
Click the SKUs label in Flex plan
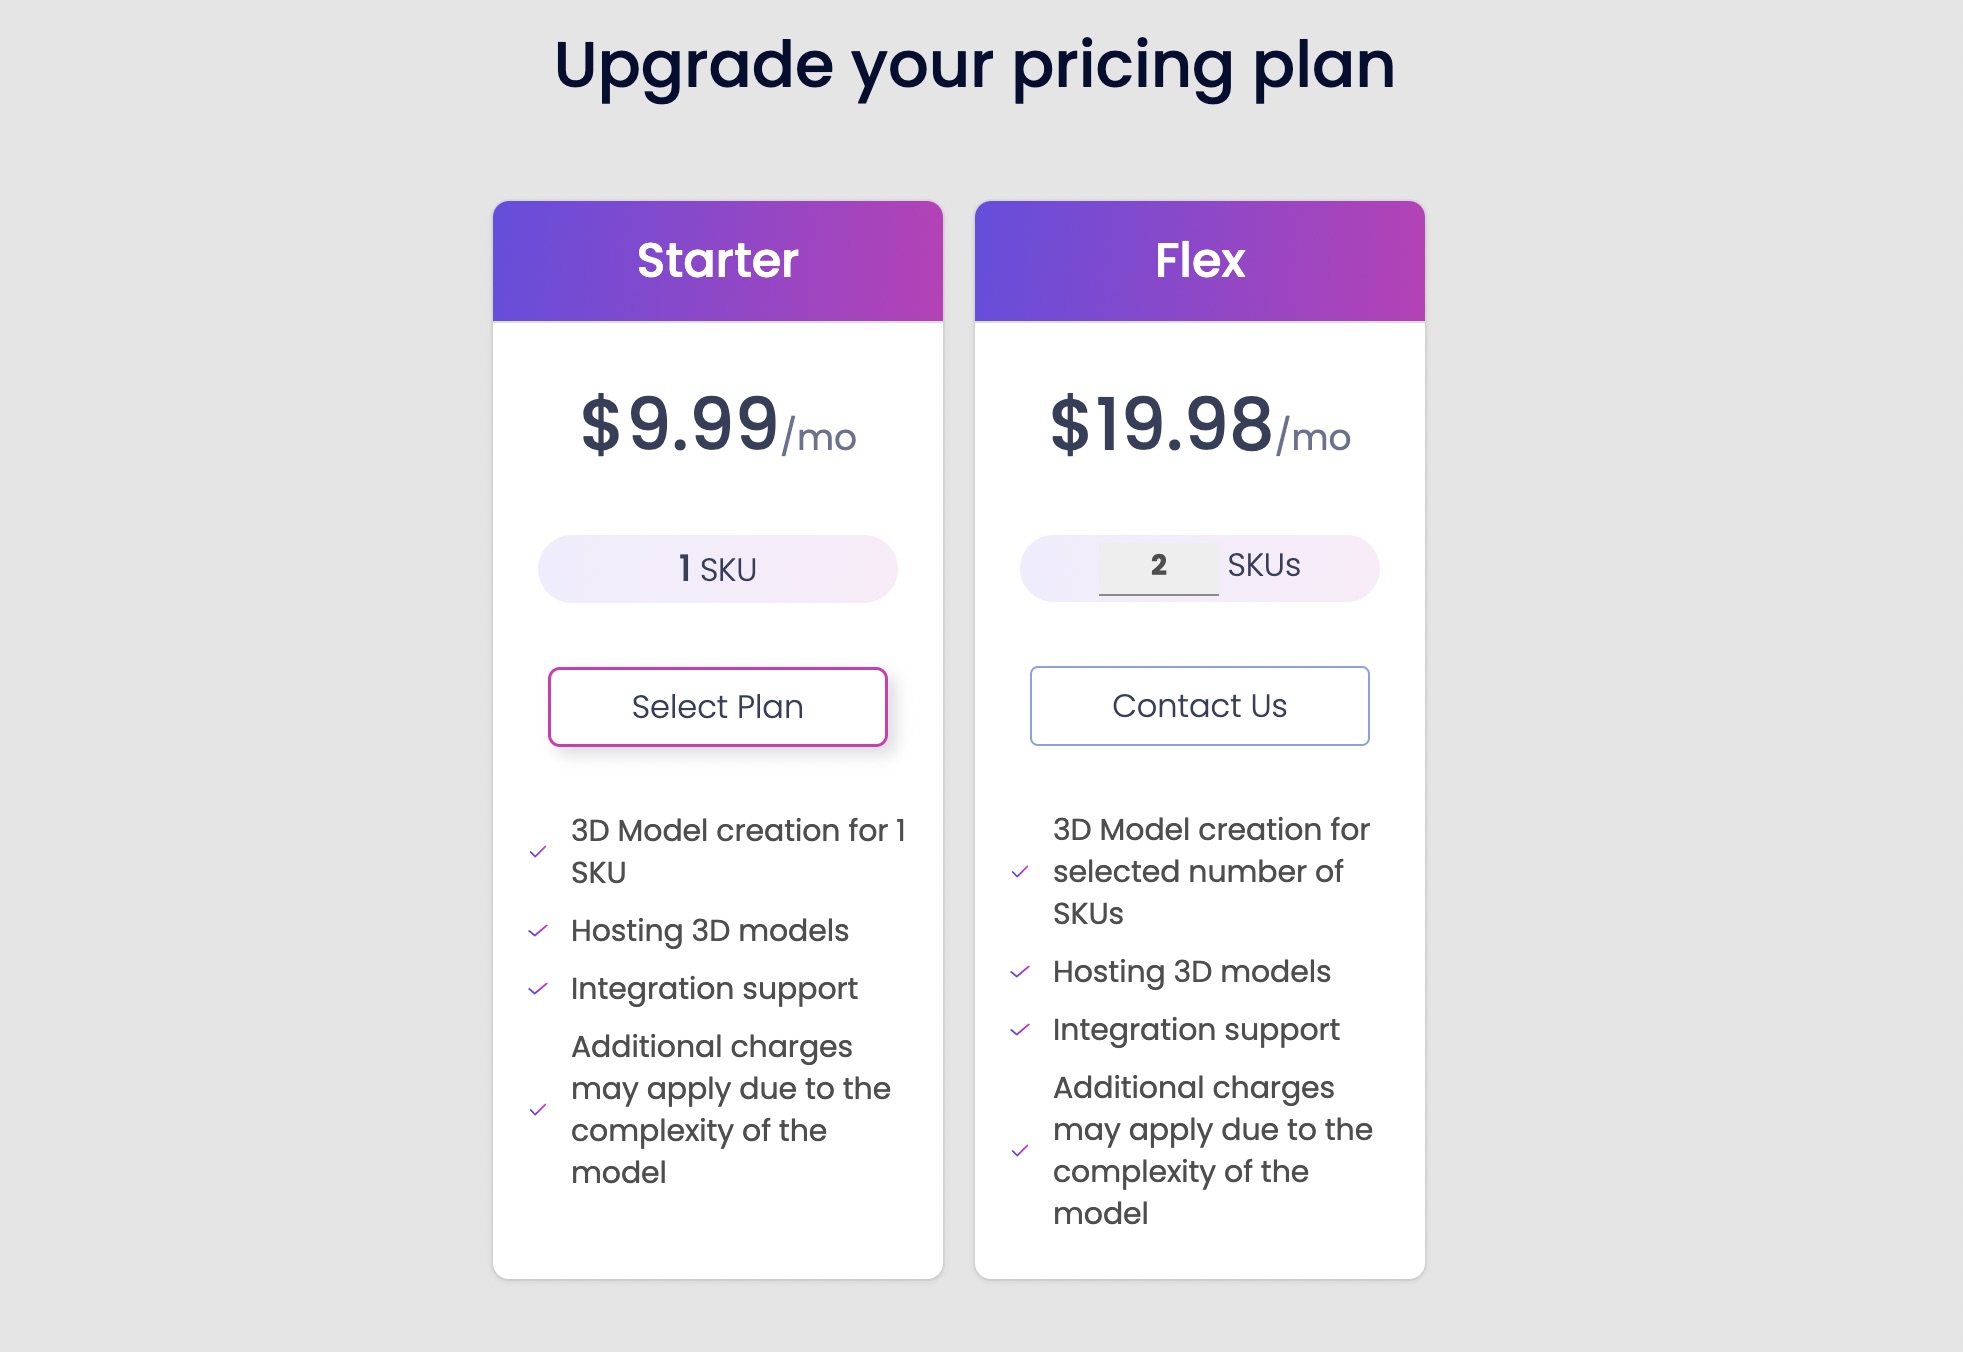(1264, 565)
